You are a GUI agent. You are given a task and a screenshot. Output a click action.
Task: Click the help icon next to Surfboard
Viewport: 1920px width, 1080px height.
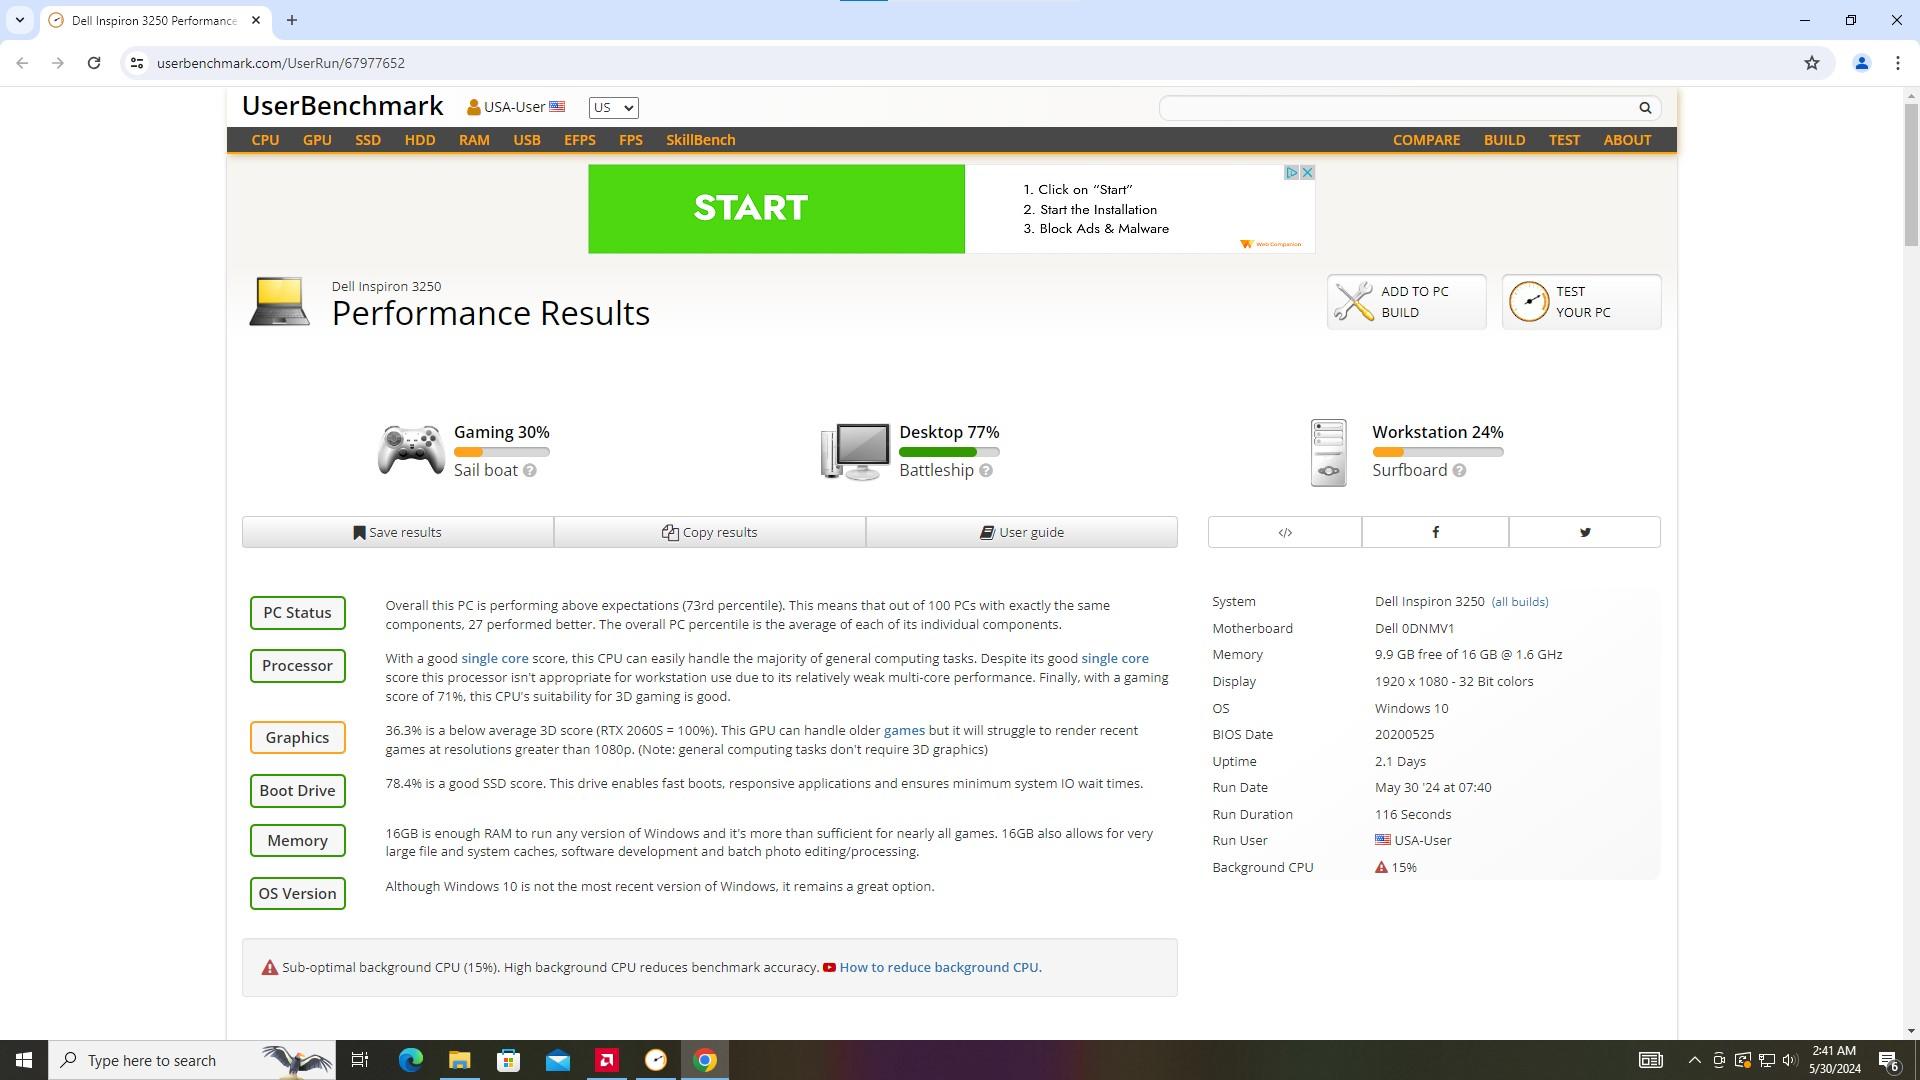1459,471
